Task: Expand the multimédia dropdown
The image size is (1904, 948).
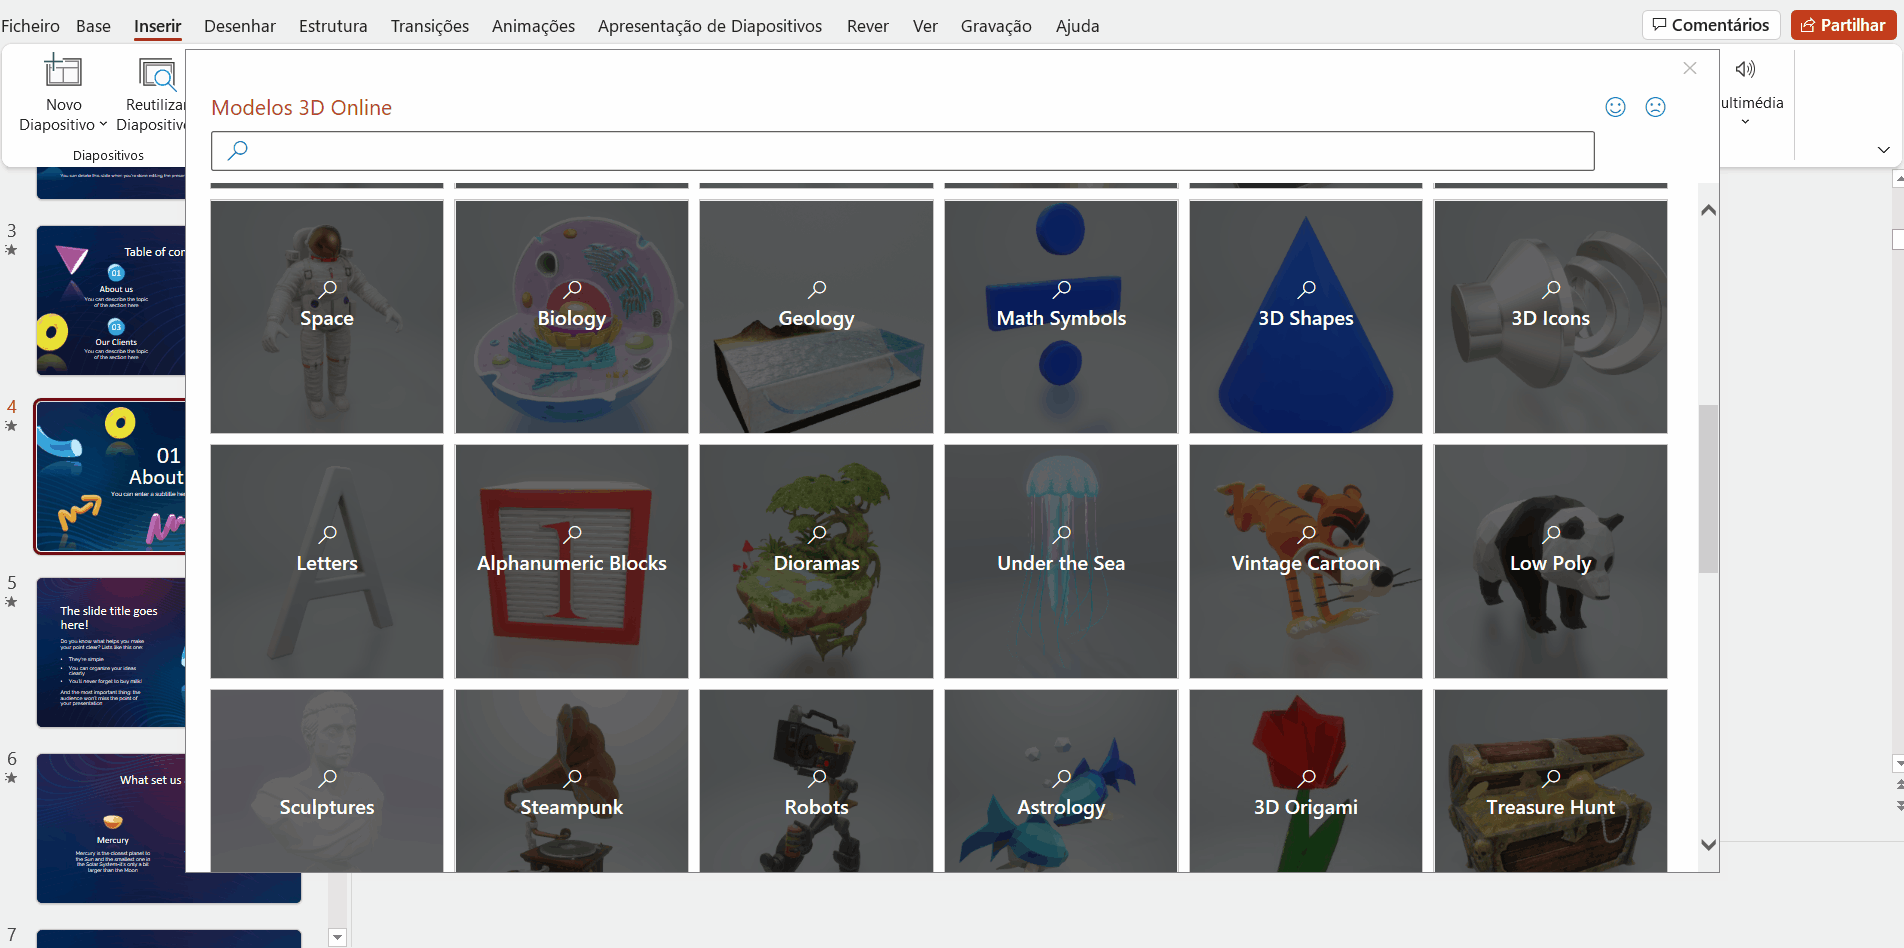Action: [x=1745, y=122]
